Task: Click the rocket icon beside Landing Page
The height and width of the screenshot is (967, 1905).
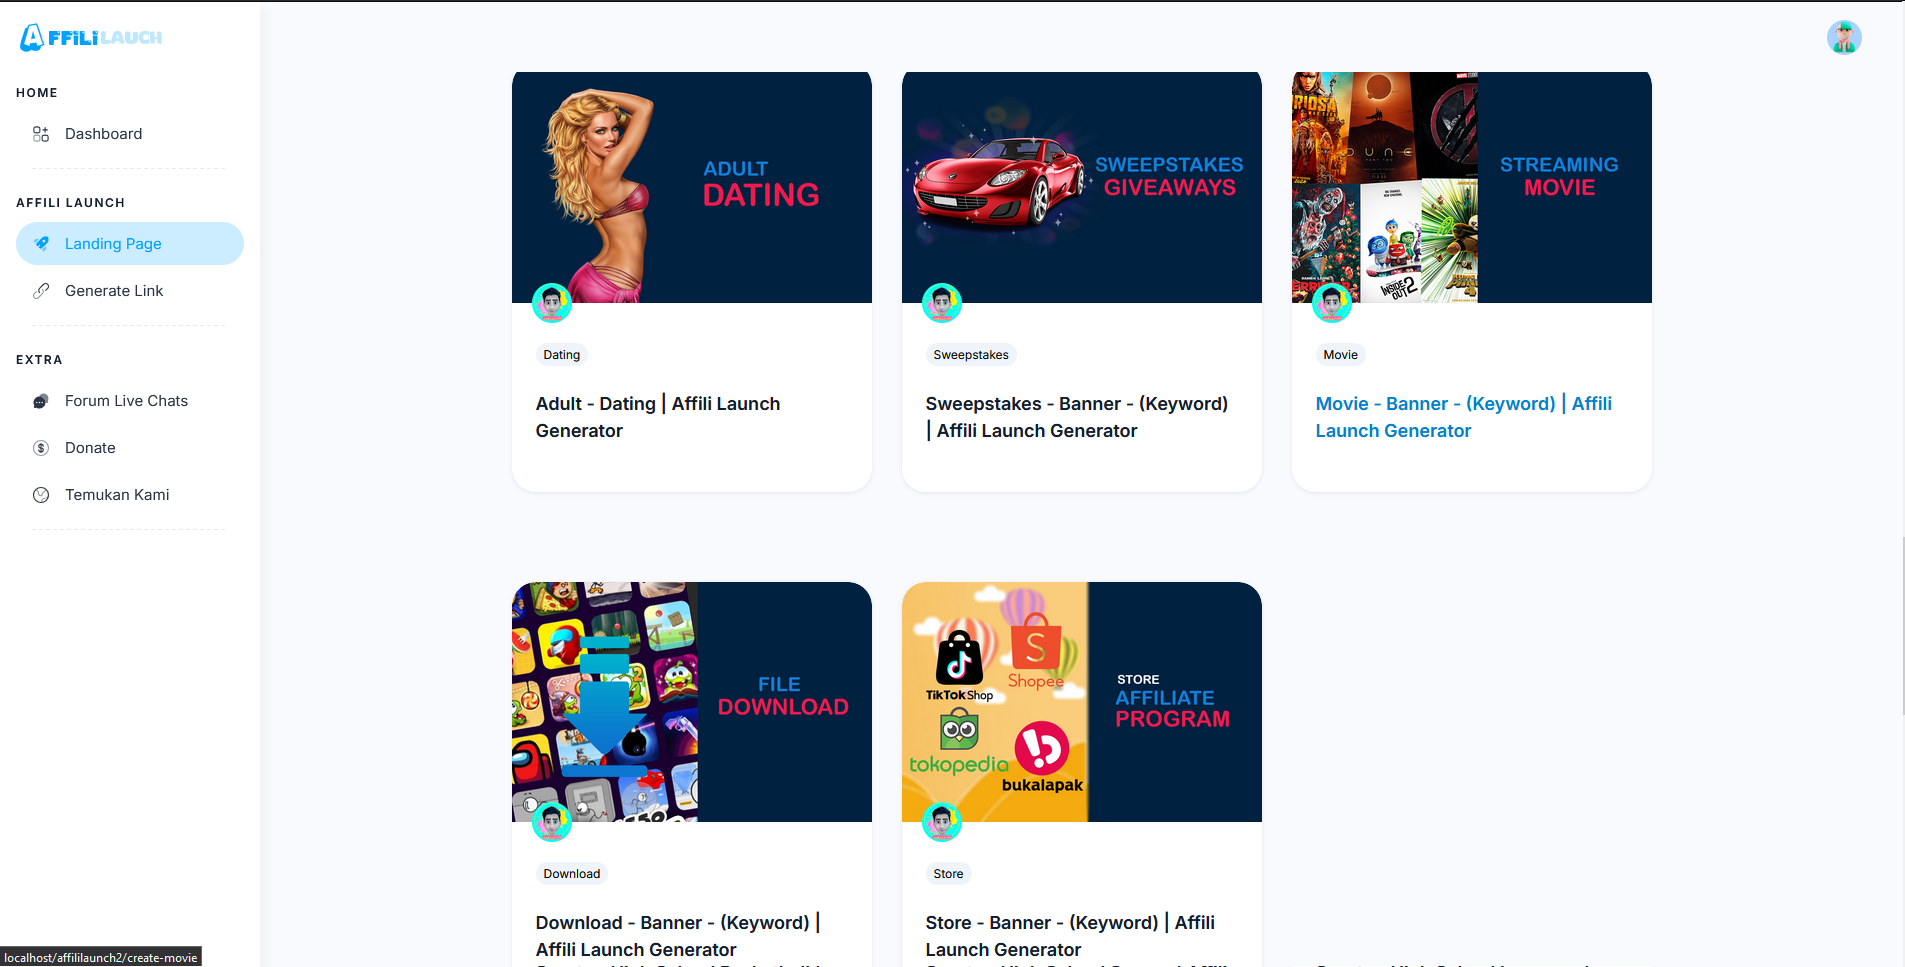Action: pos(41,243)
